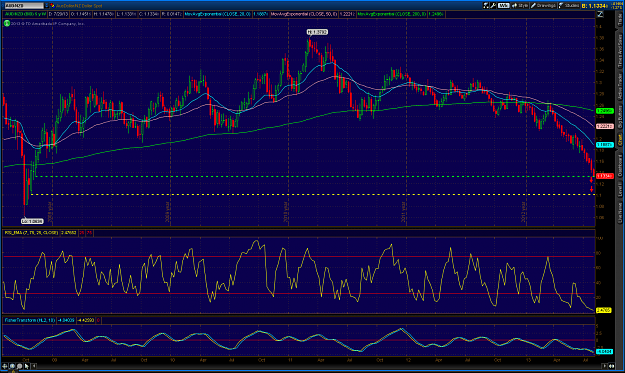Open the Live News sidebar tab
This screenshot has height=373, width=625.
pos(620,212)
